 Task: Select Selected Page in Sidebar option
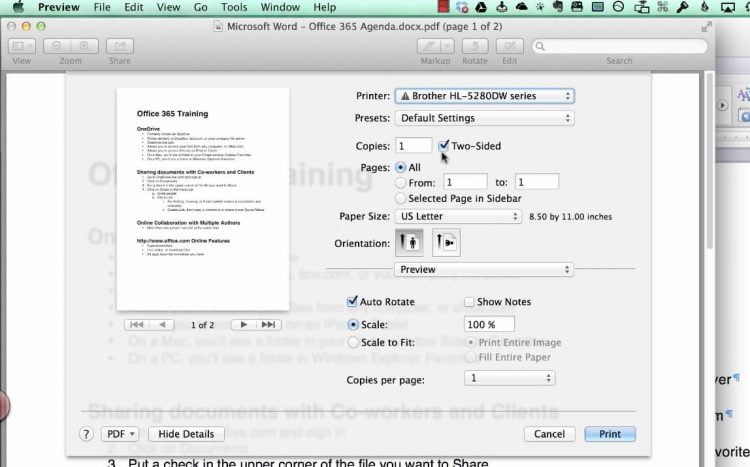pos(400,198)
